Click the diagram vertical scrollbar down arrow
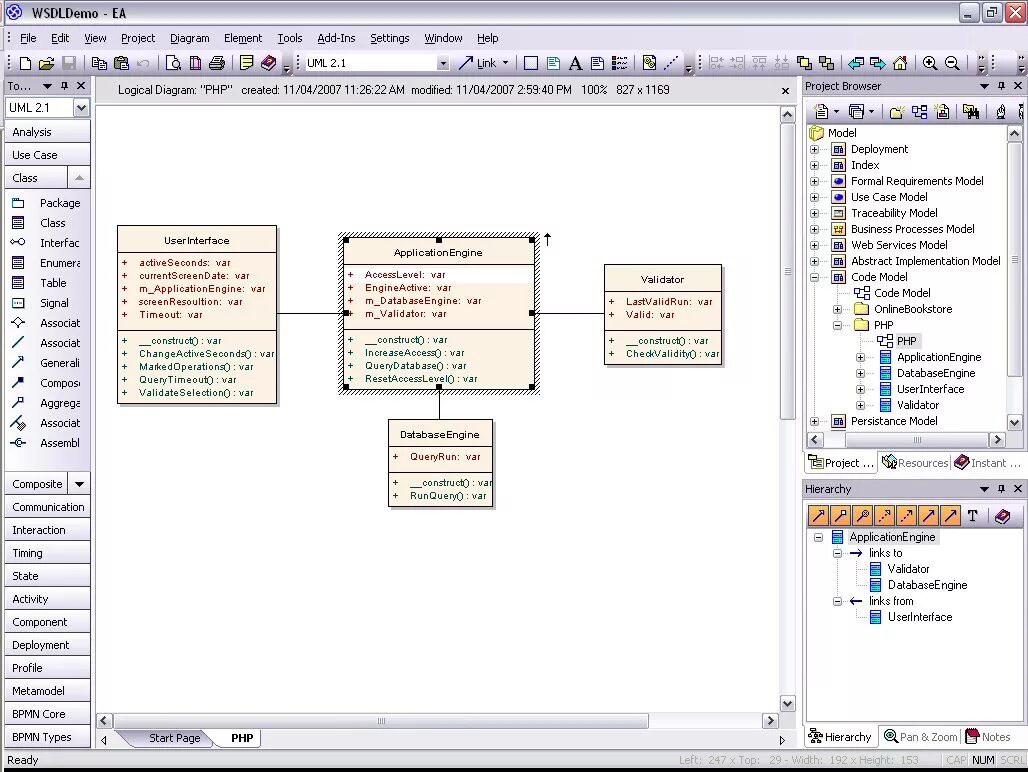The image size is (1028, 772). click(787, 704)
